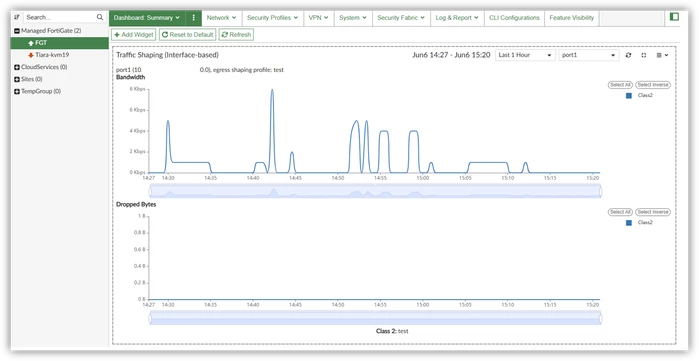Open the dashboard three-dot options menu
699x361 pixels.
193,18
